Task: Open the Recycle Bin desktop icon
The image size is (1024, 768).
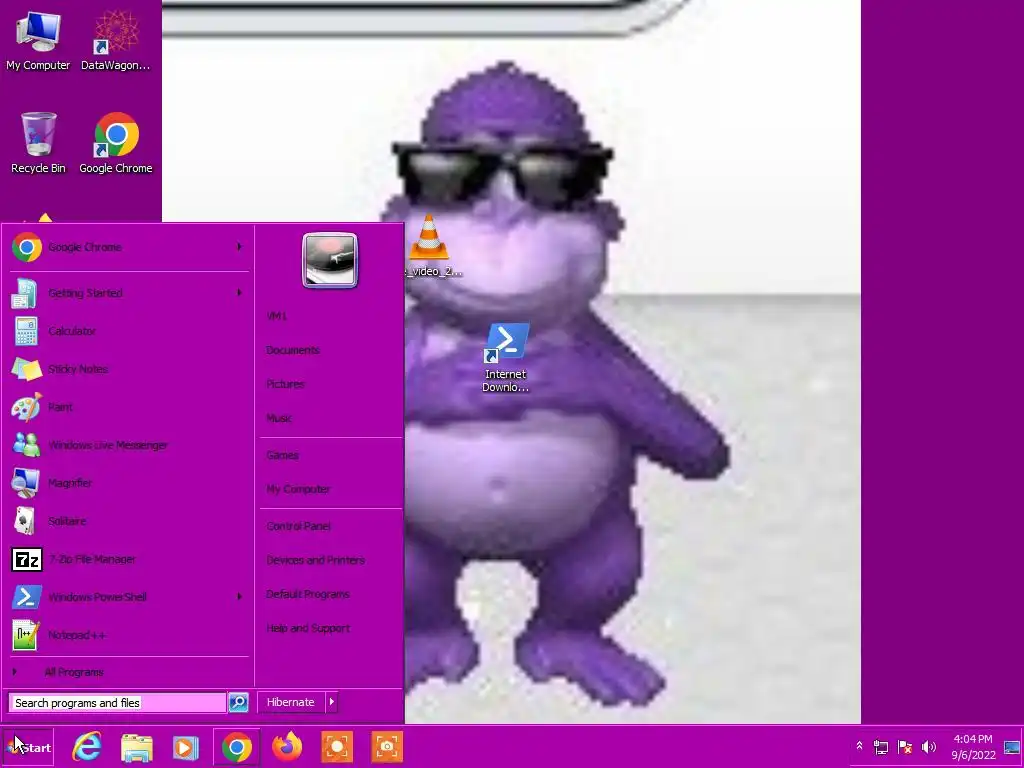Action: click(x=38, y=143)
